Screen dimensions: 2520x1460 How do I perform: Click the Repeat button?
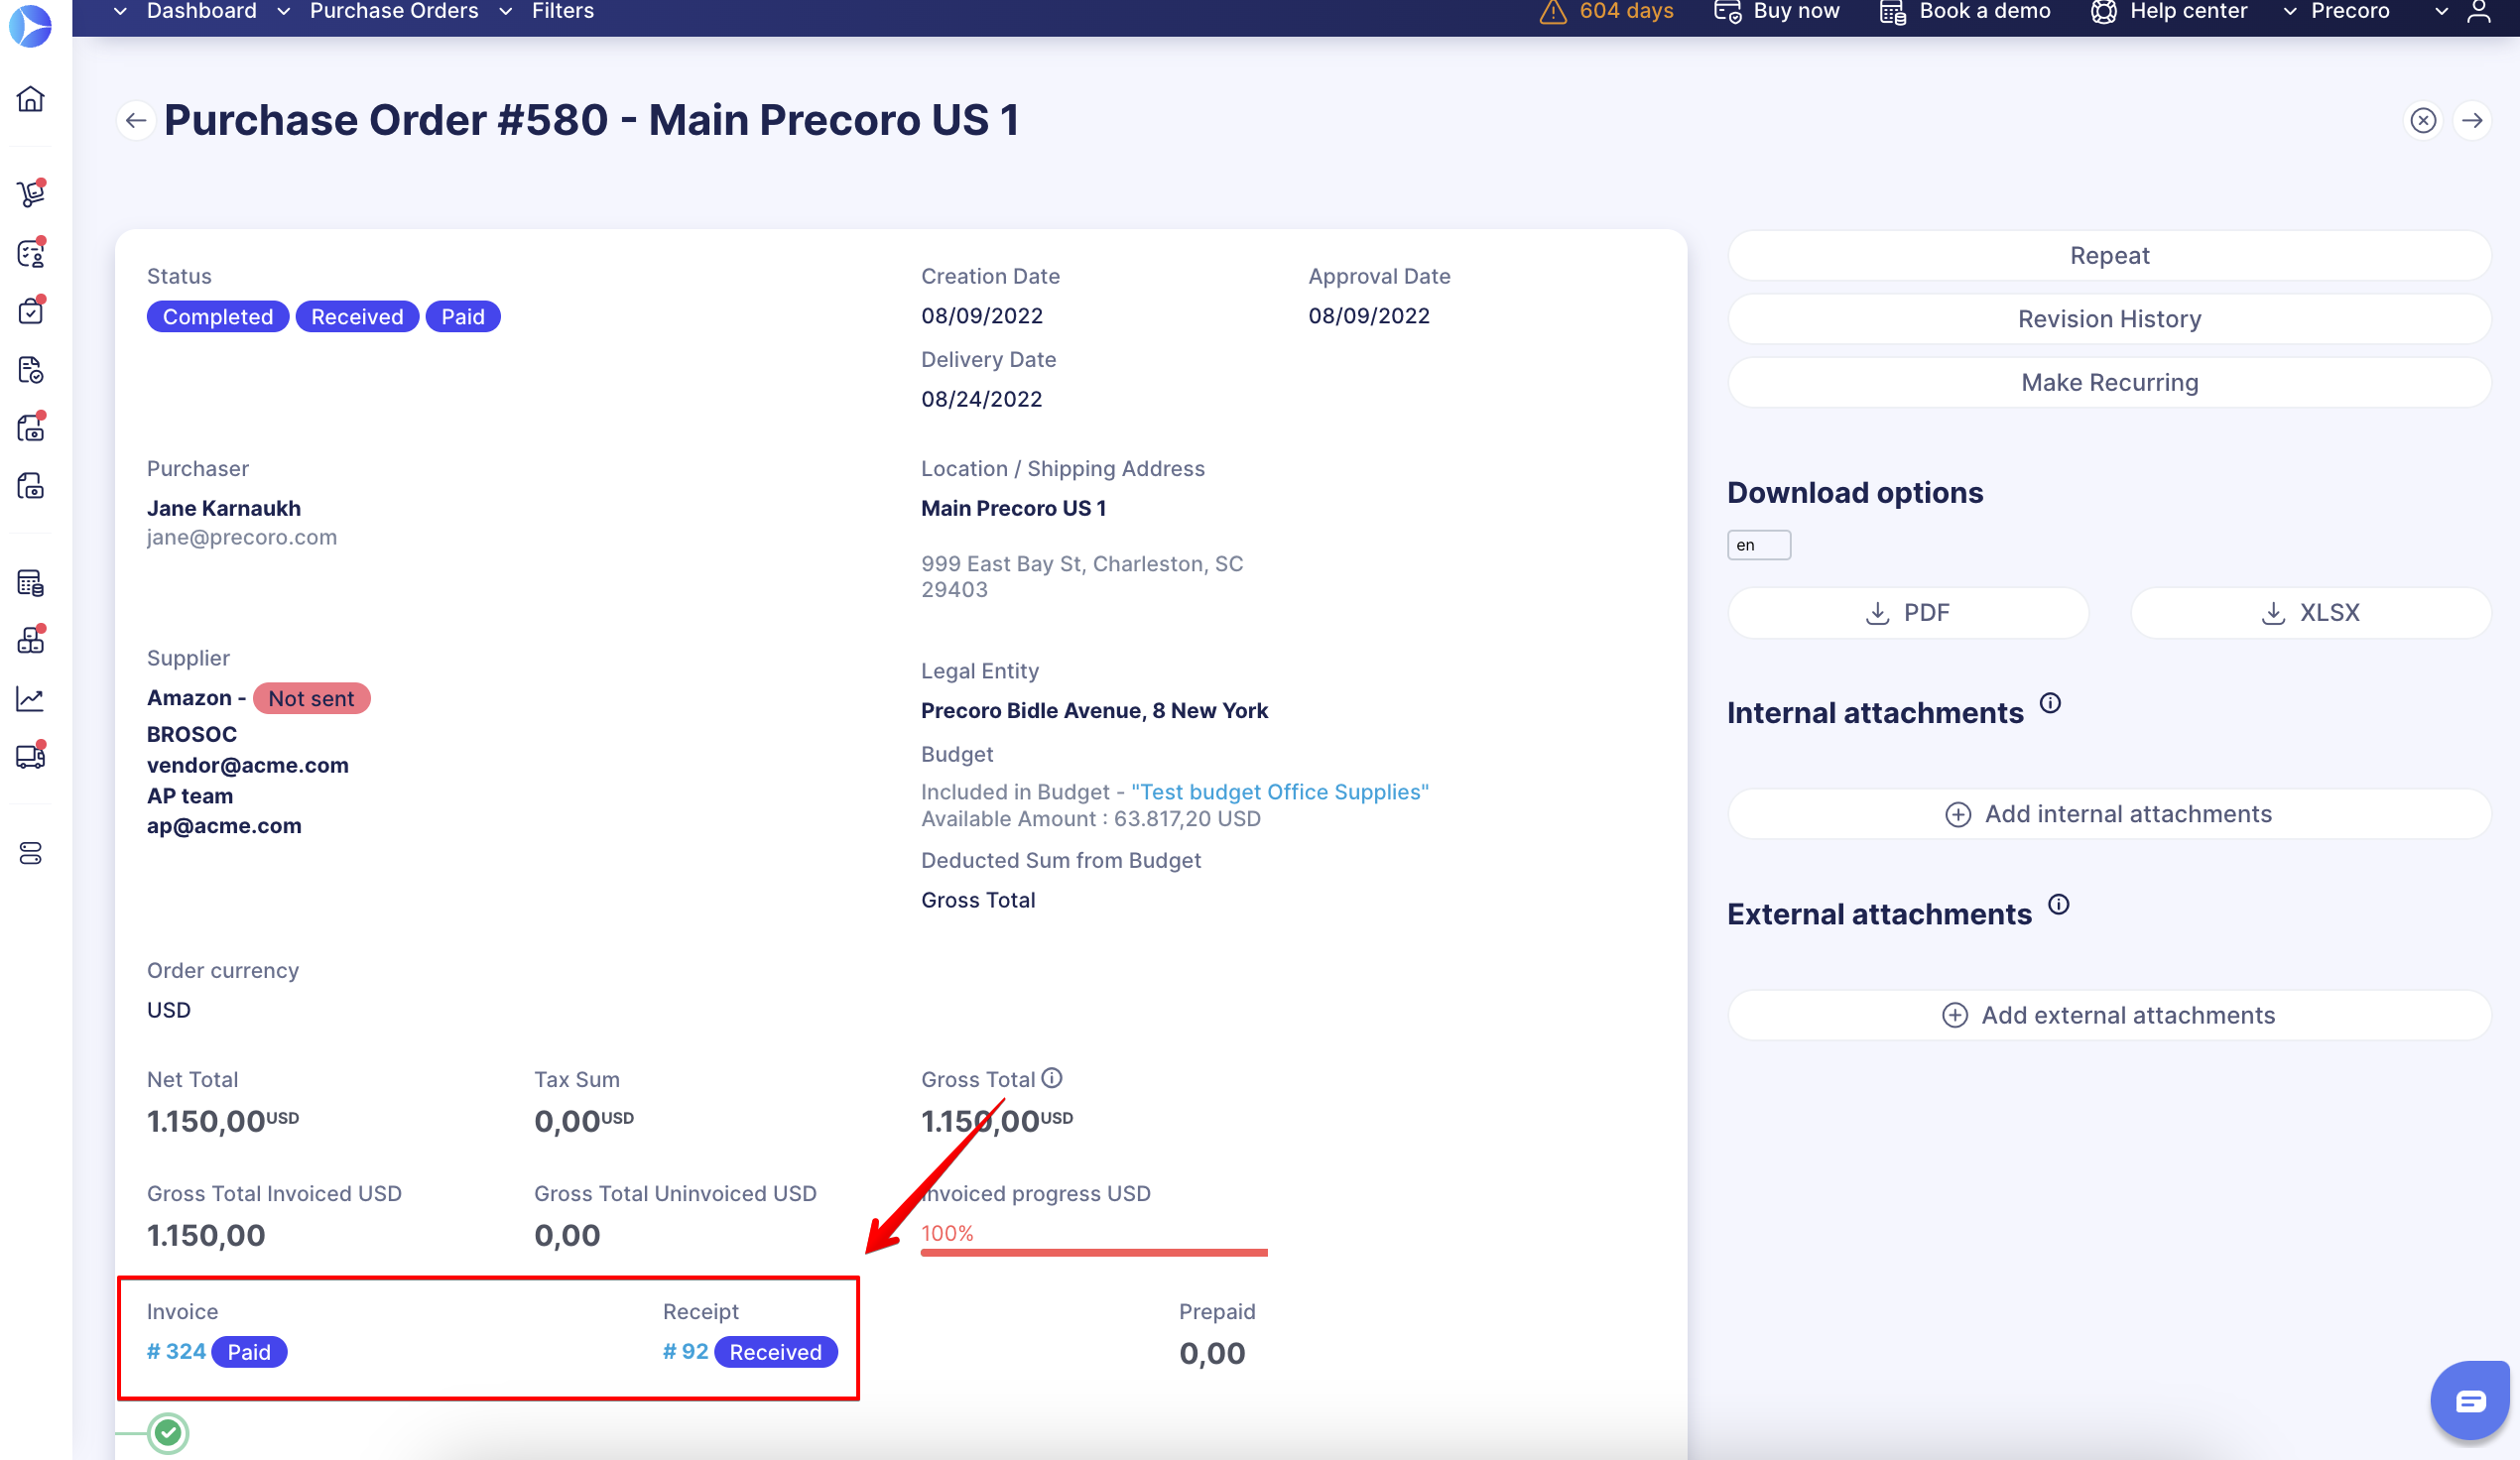2109,256
